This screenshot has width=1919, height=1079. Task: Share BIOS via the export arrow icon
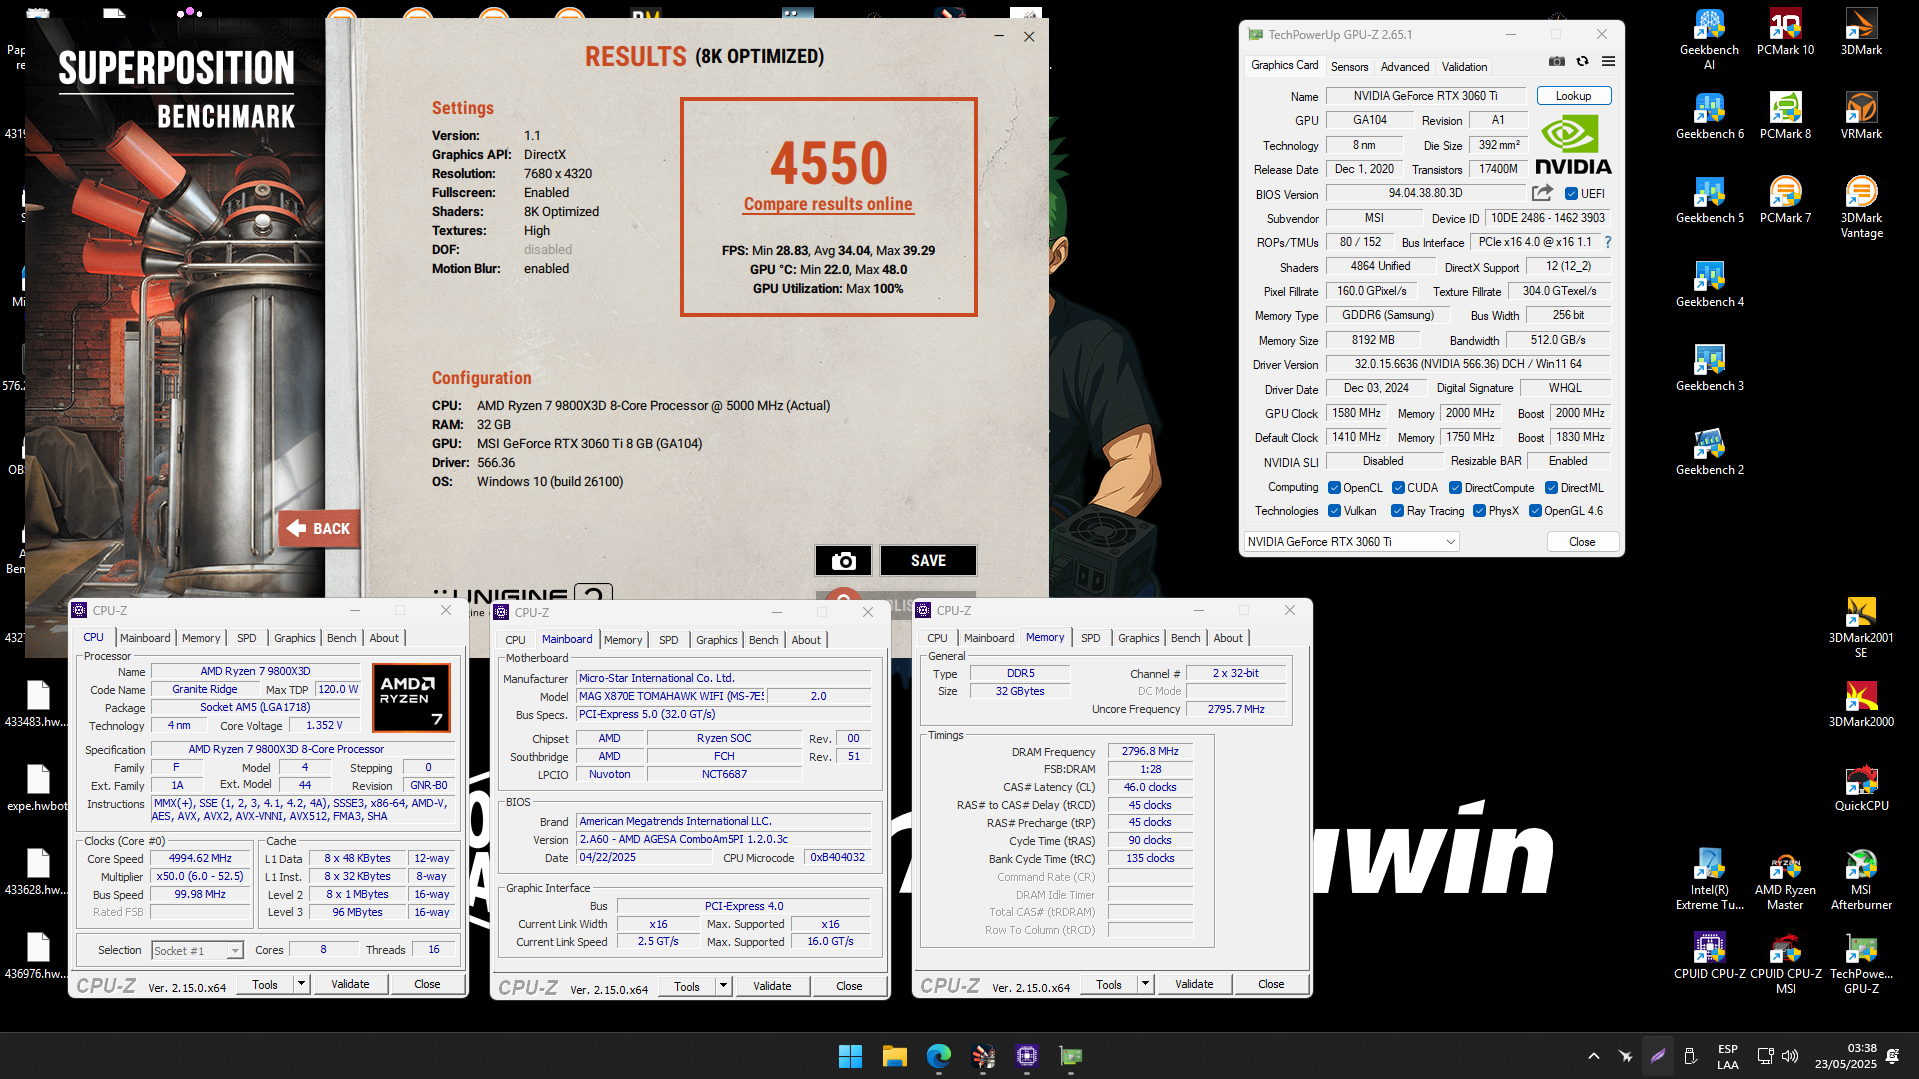click(x=1542, y=193)
